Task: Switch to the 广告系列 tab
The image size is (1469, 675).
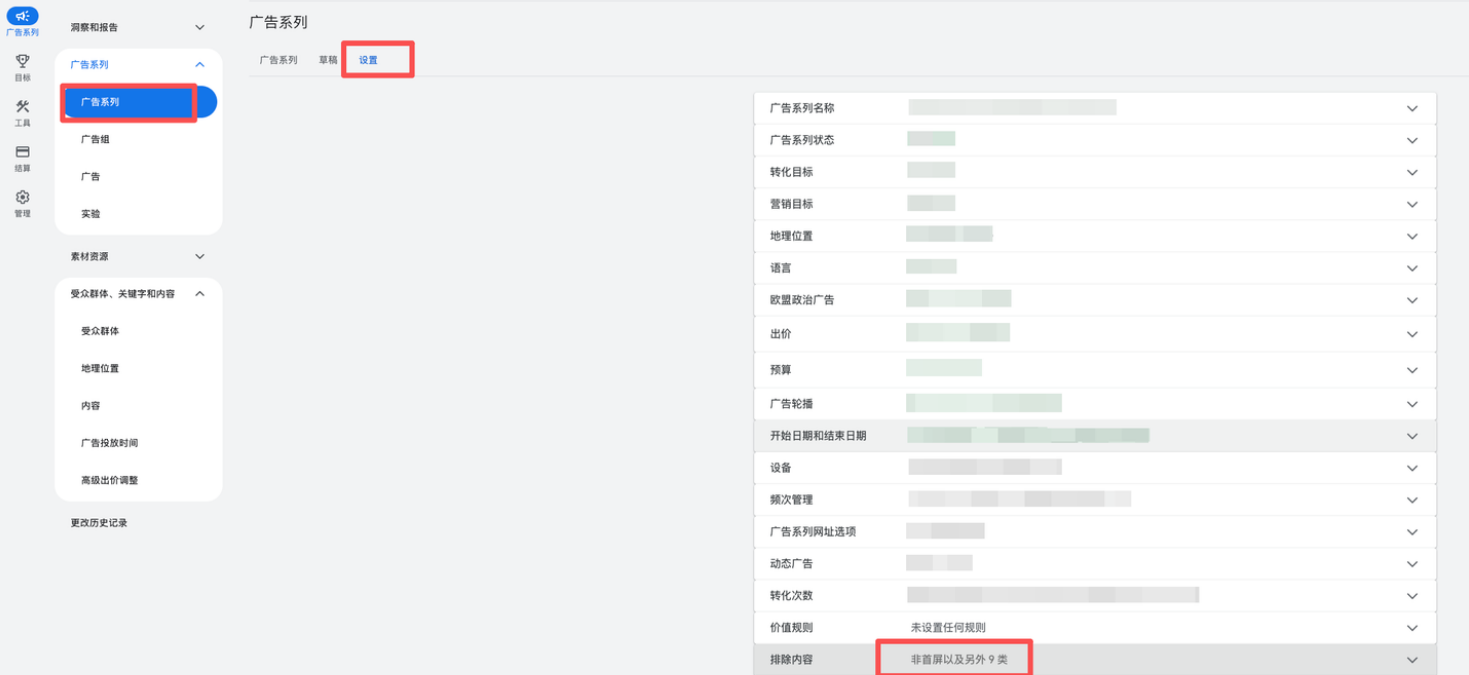Action: pyautogui.click(x=278, y=60)
